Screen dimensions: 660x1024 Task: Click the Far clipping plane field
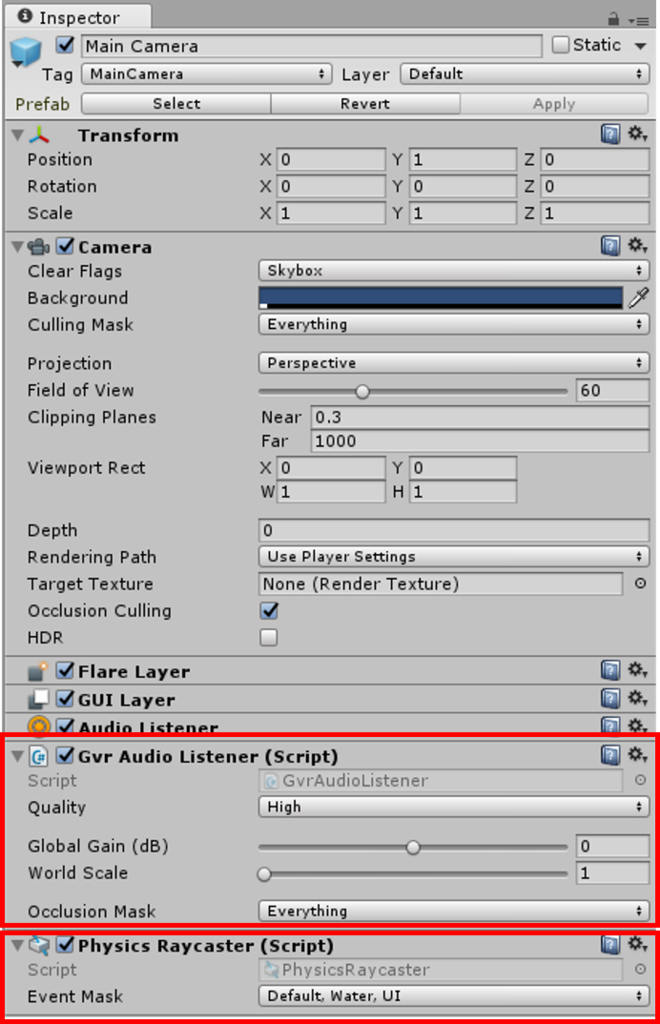coord(480,441)
